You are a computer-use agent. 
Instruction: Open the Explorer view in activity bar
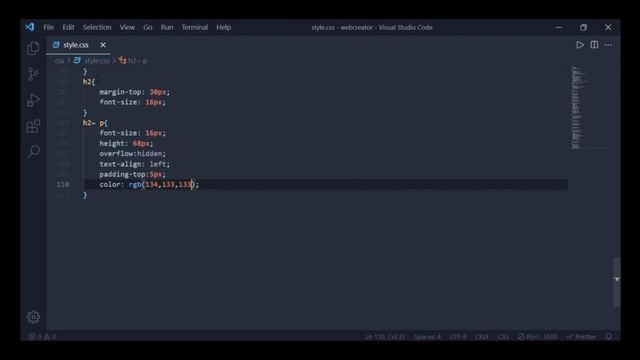click(33, 49)
